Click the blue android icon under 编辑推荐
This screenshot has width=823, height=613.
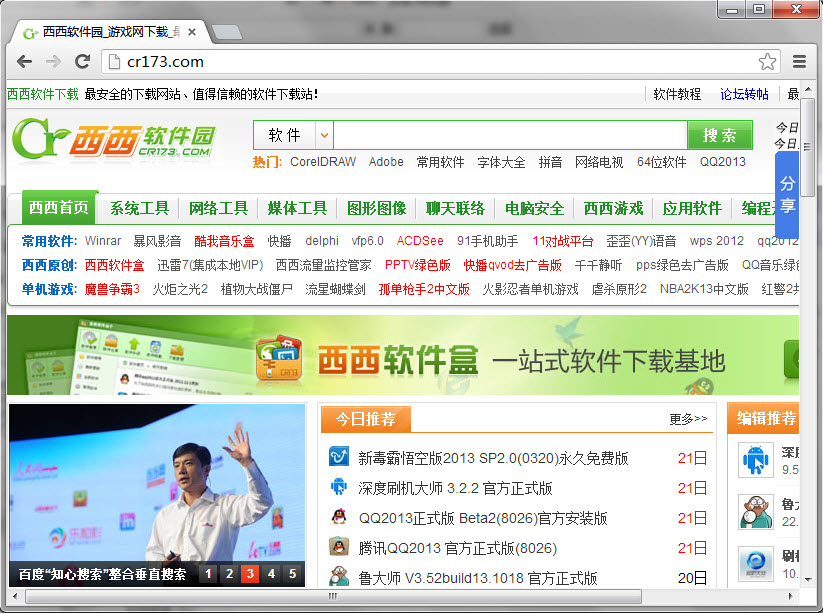(756, 460)
